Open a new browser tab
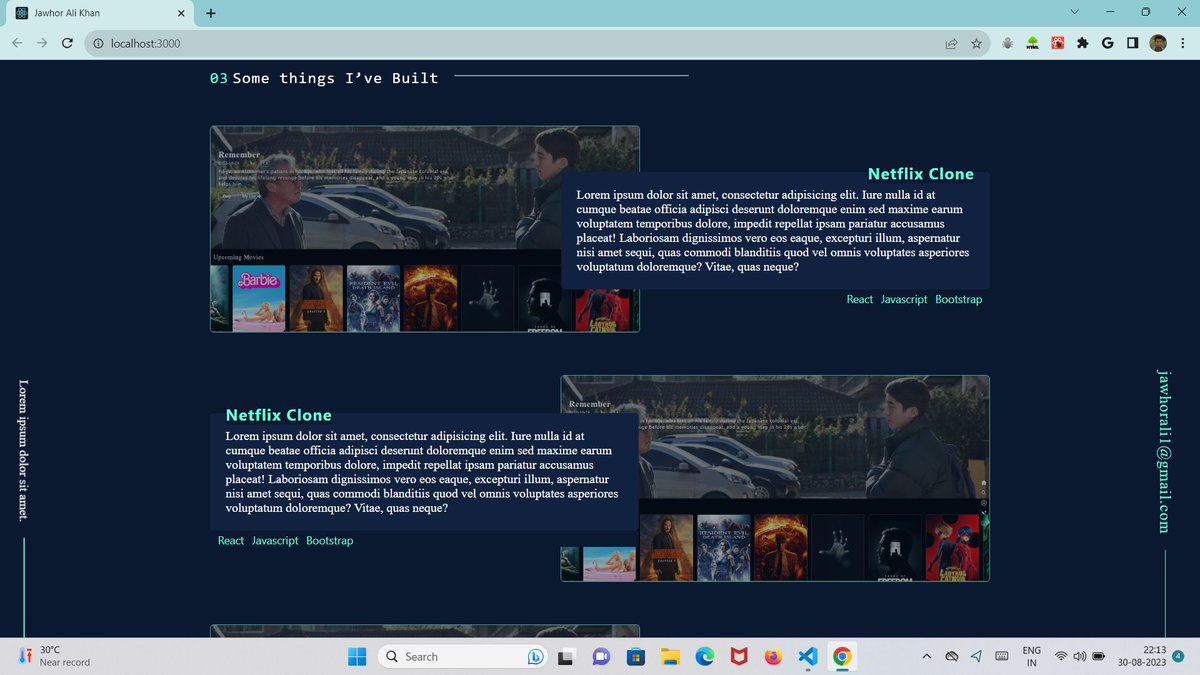Viewport: 1200px width, 675px height. (x=210, y=13)
